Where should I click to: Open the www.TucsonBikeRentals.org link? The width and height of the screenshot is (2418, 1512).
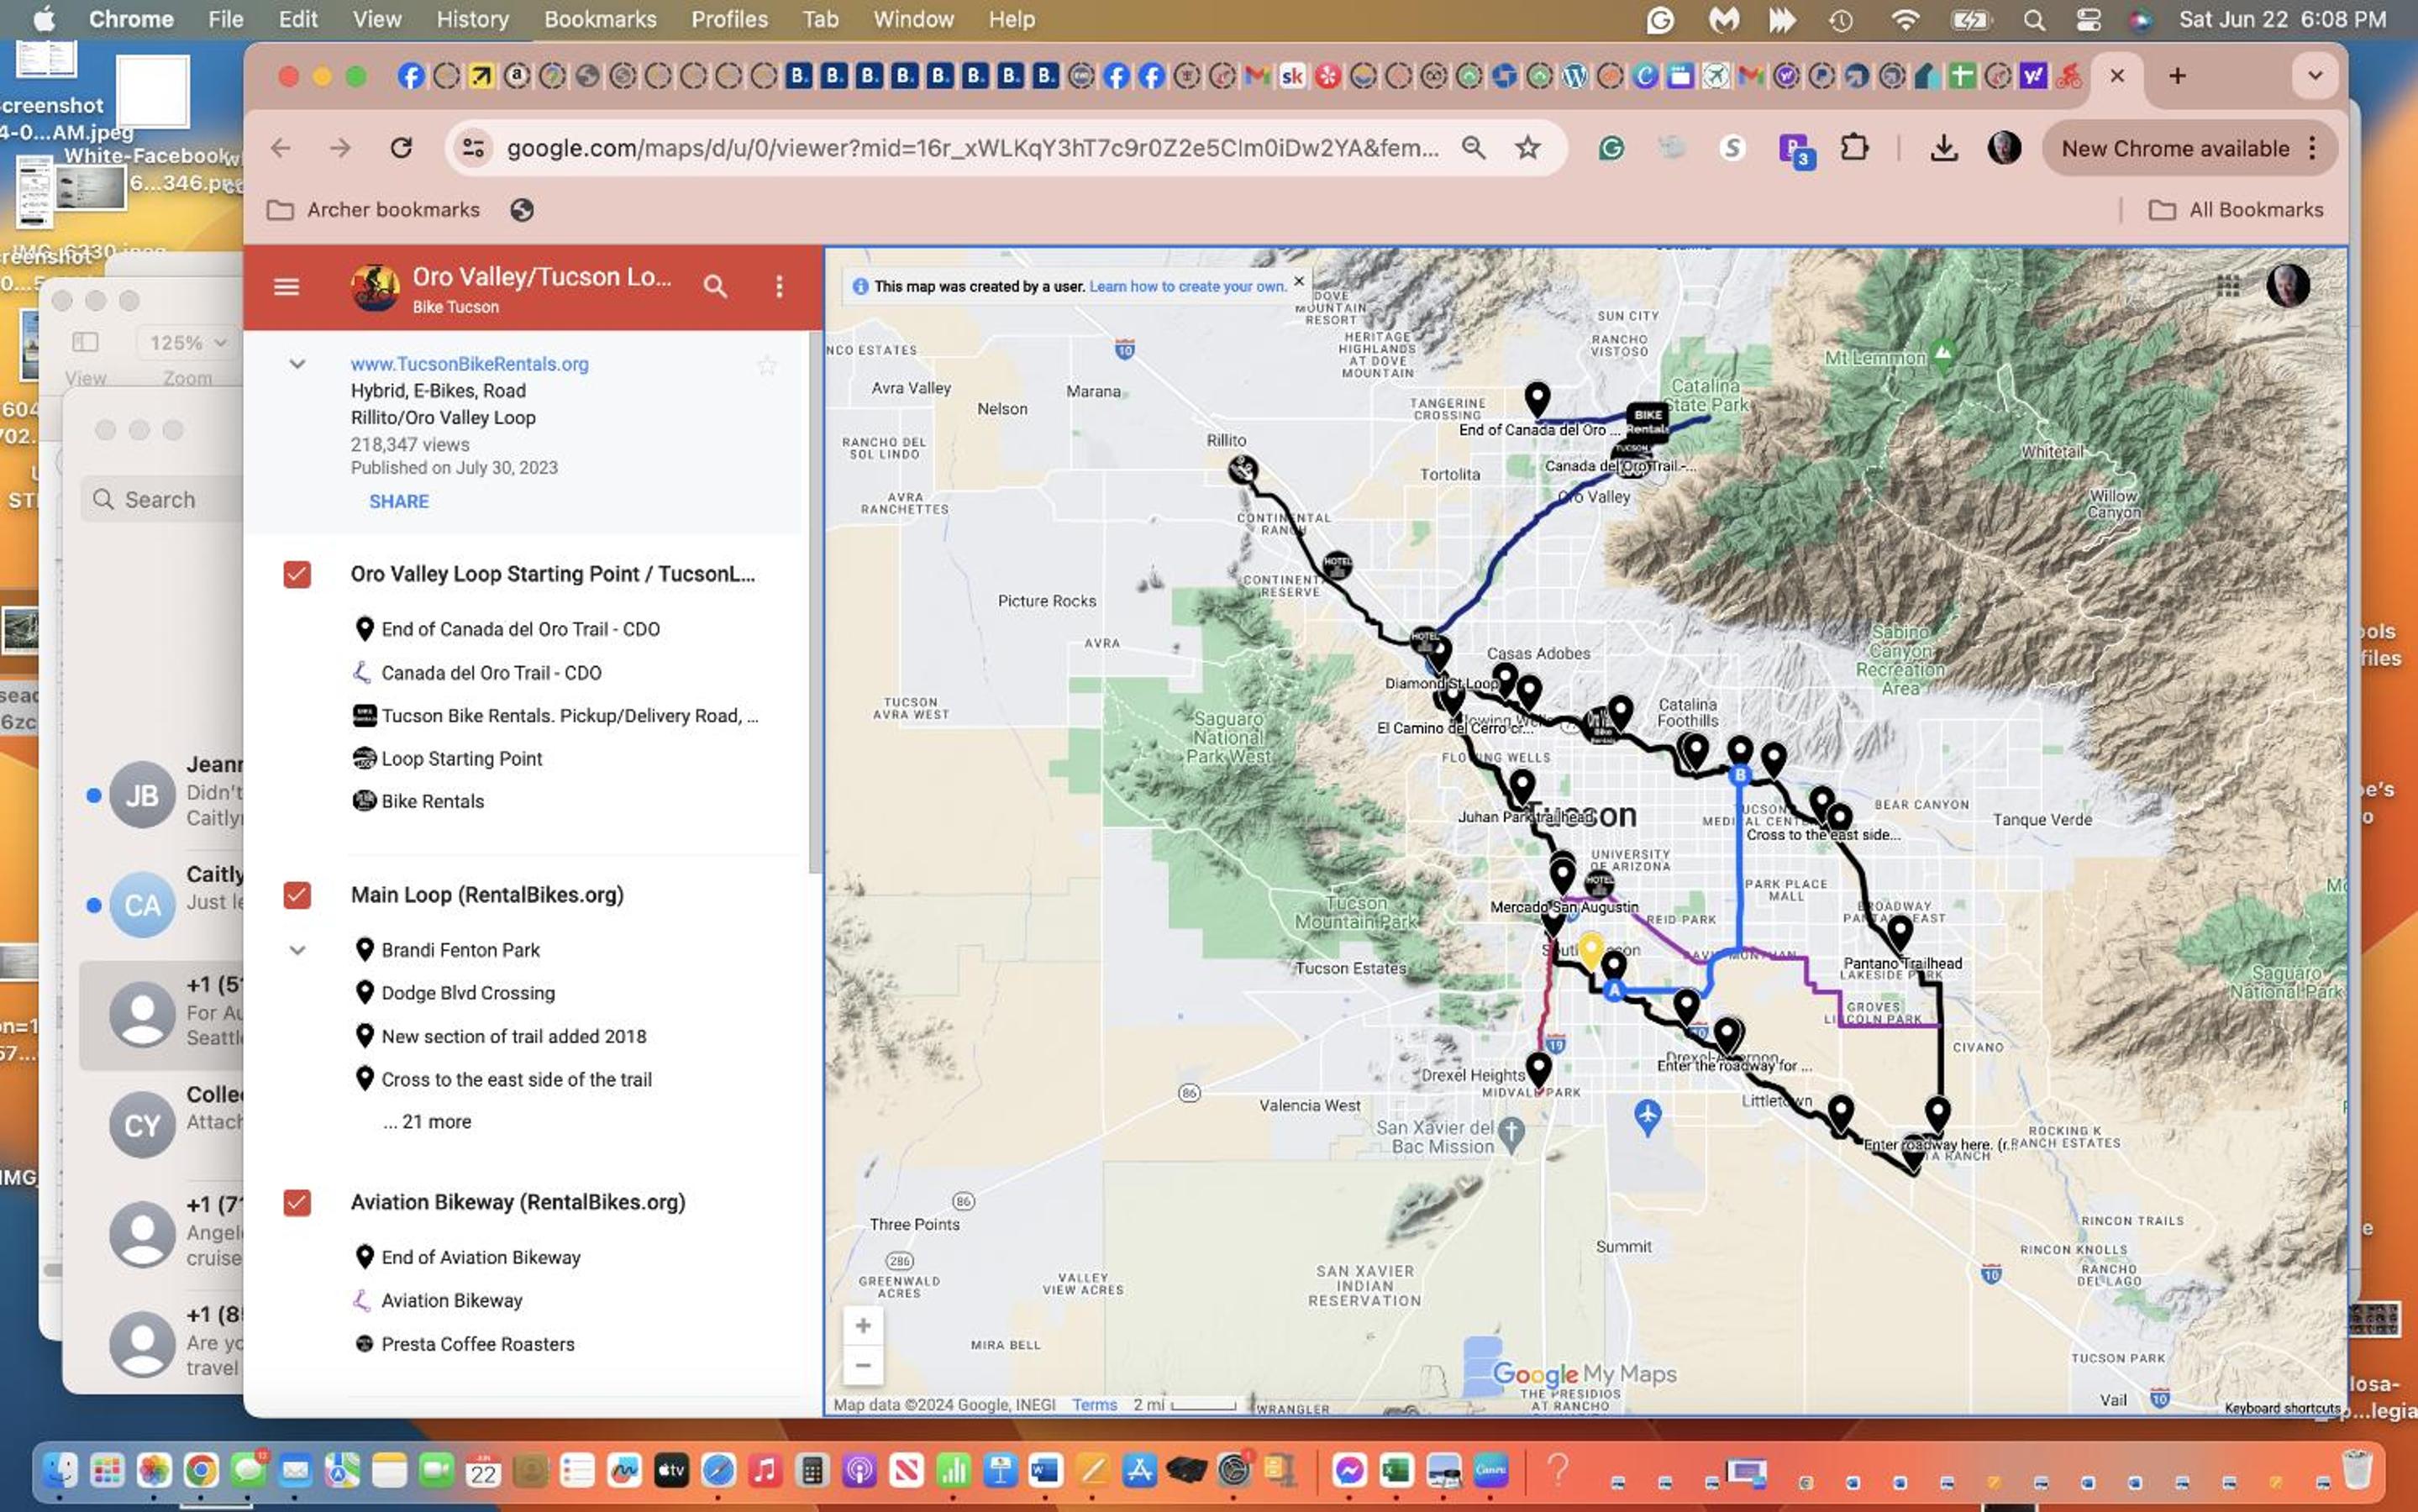(x=469, y=364)
